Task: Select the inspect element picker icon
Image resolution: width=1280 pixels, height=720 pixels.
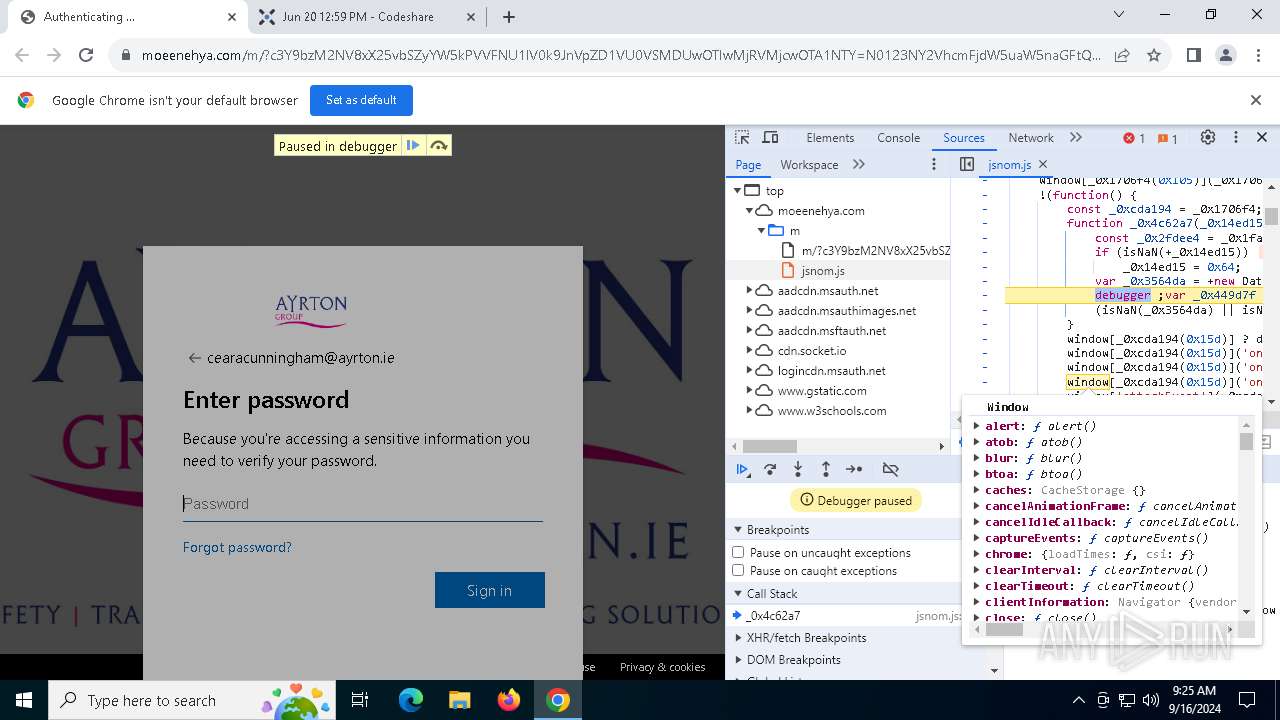Action: click(x=742, y=138)
